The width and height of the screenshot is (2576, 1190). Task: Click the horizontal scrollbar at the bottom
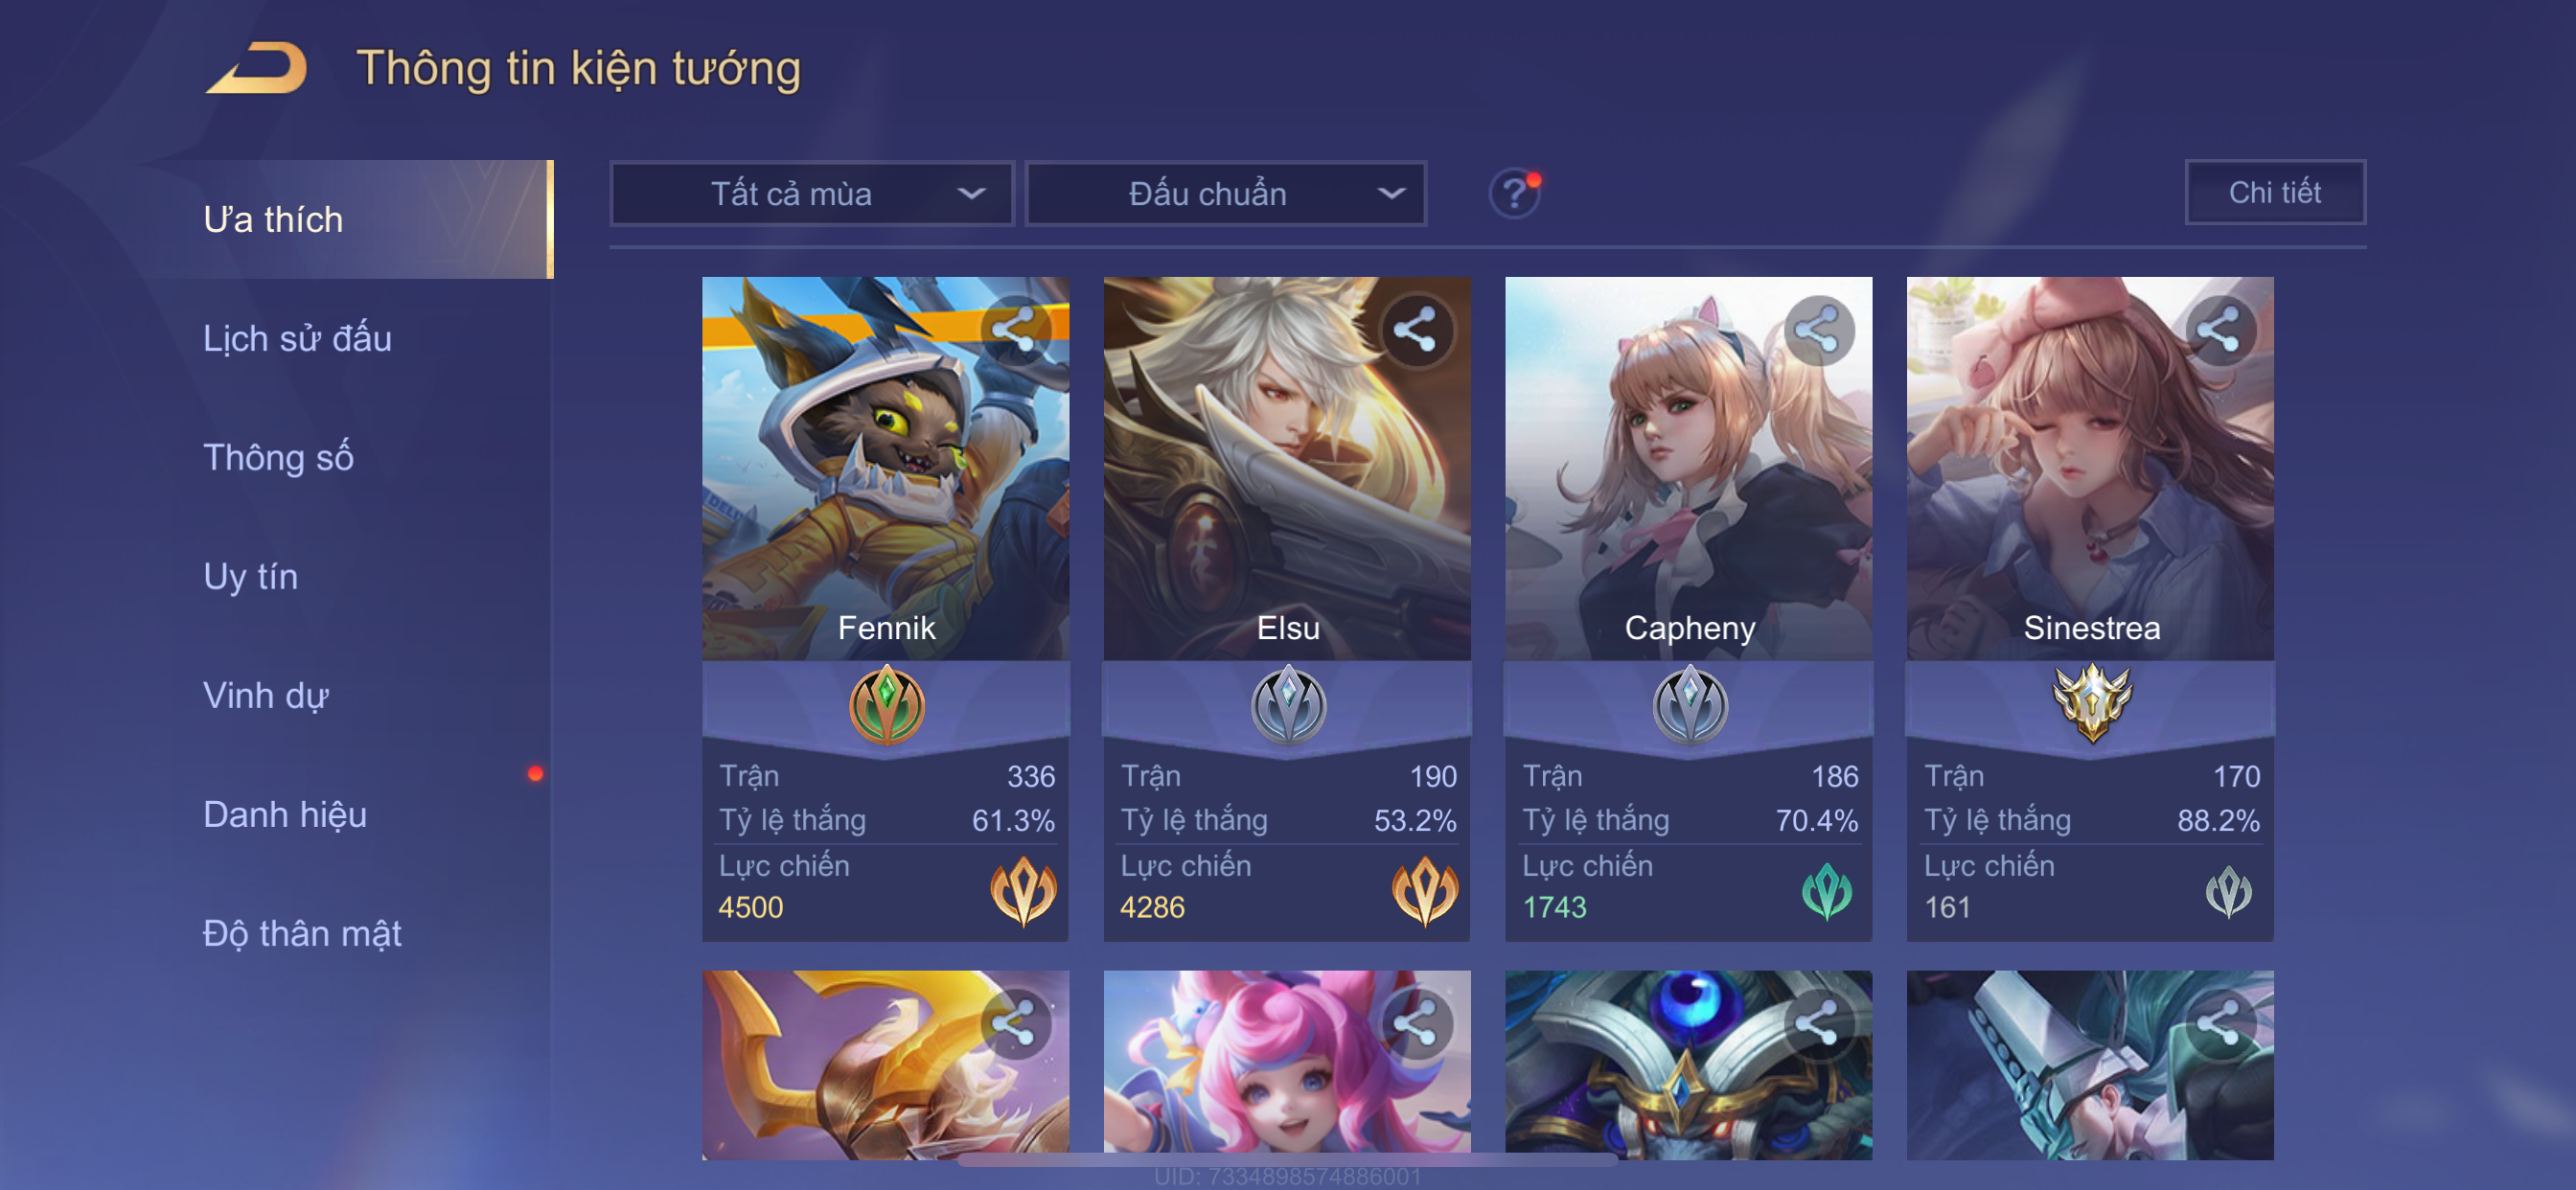point(1288,1161)
